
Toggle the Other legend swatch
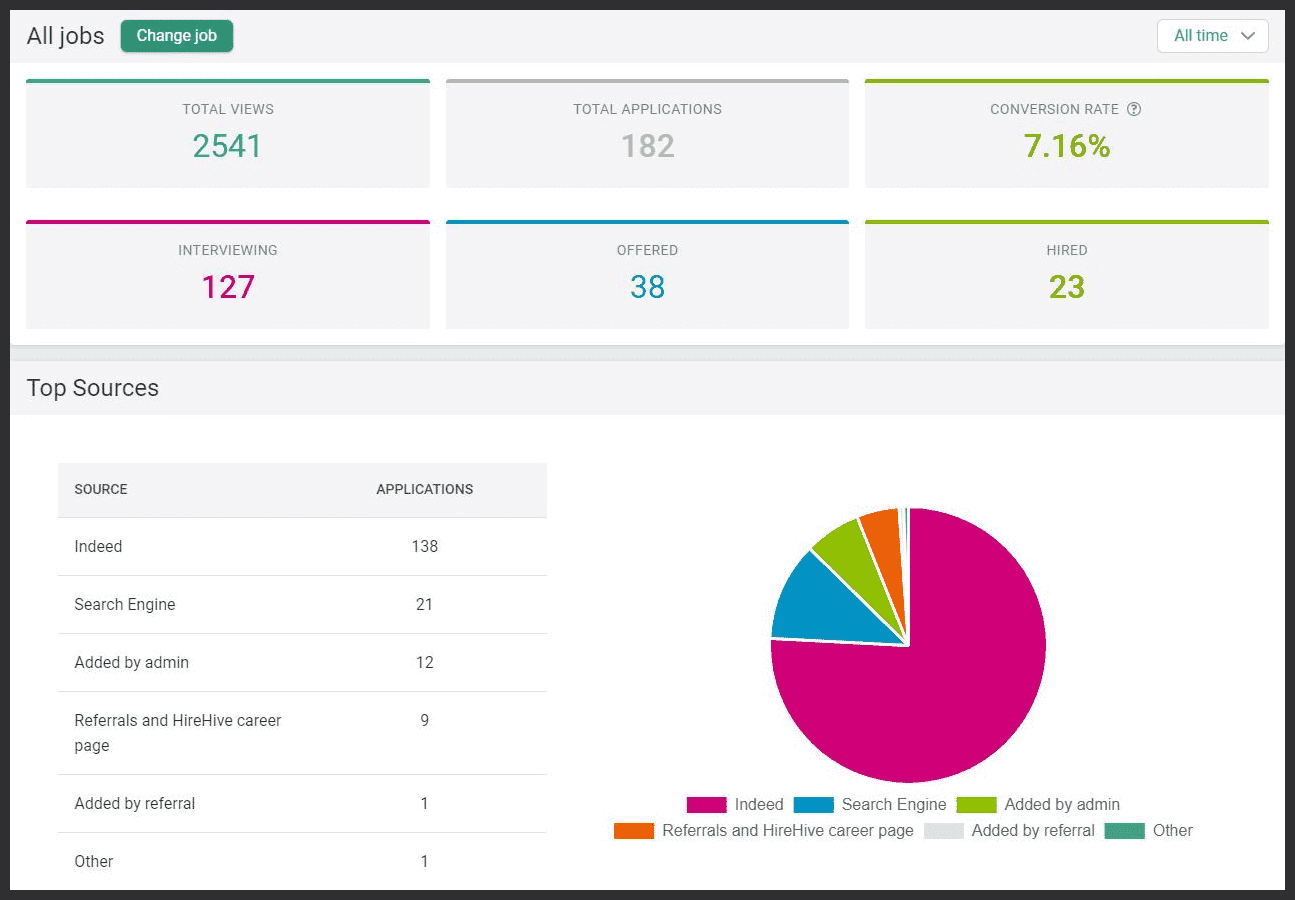pyautogui.click(x=1124, y=831)
